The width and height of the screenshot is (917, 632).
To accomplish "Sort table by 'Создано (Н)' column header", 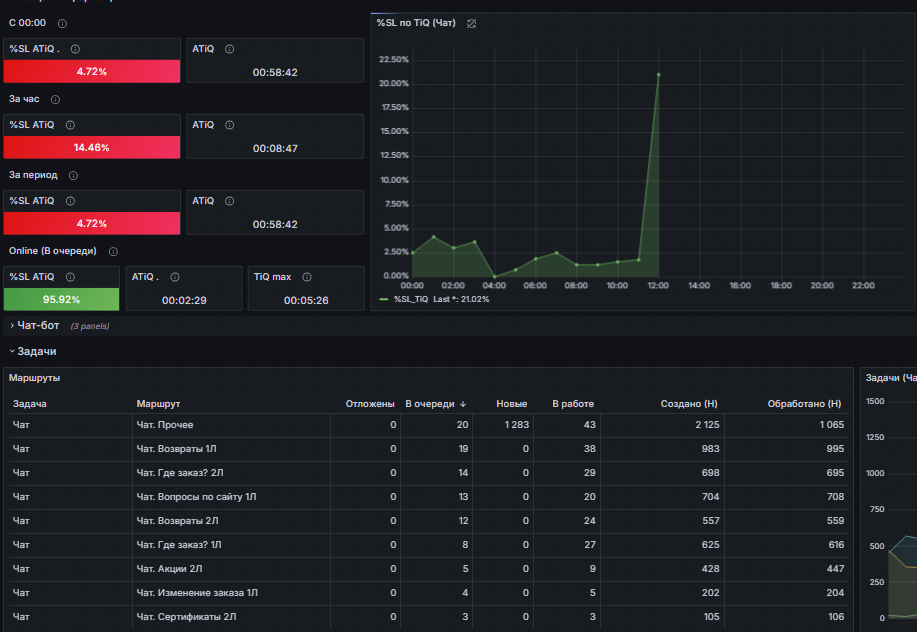I will point(689,404).
